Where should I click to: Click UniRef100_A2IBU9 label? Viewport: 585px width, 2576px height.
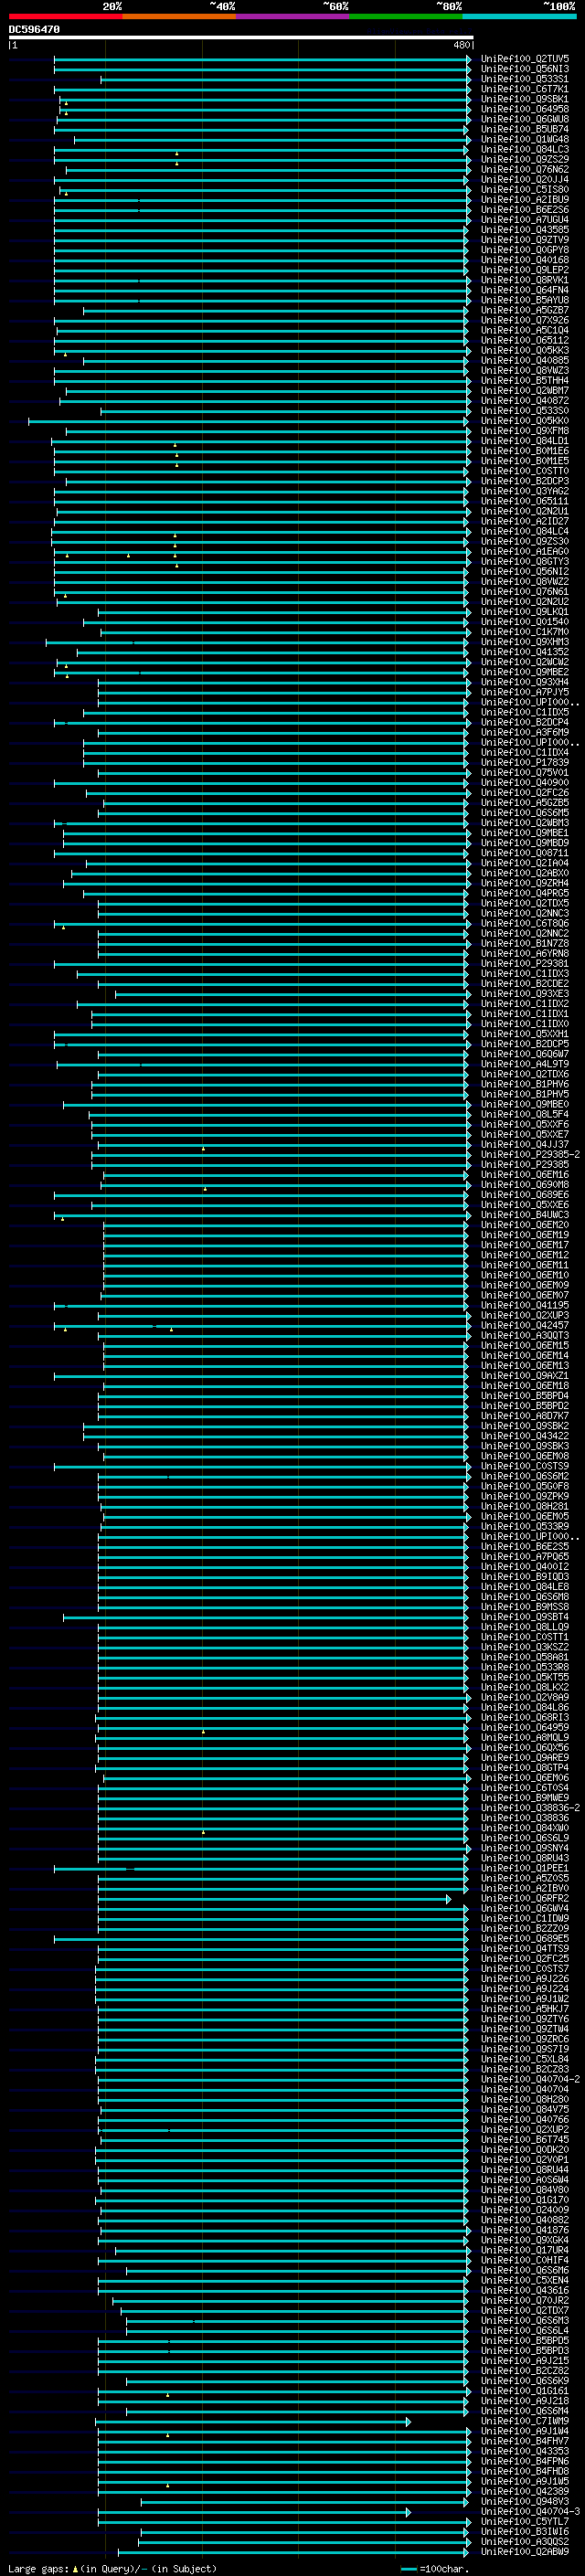[x=524, y=199]
